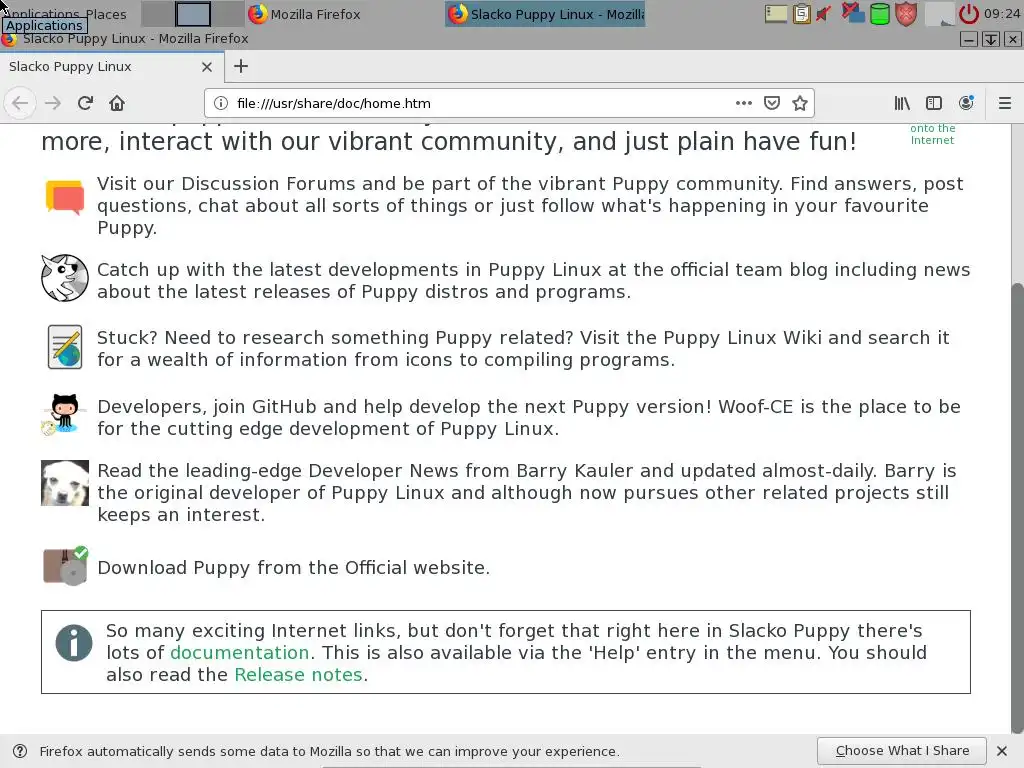This screenshot has height=768, width=1024.
Task: Bookmark this page with the star
Action: (x=800, y=103)
